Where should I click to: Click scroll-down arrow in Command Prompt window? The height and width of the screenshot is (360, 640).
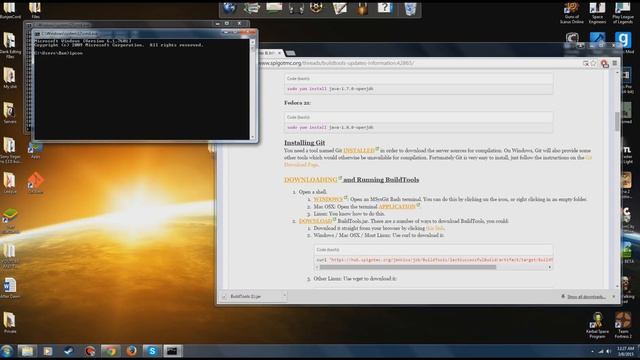coord(253,137)
